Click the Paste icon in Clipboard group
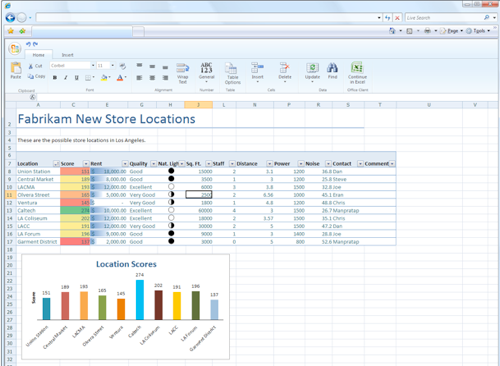This screenshot has width=500, height=366. pyautogui.click(x=16, y=68)
